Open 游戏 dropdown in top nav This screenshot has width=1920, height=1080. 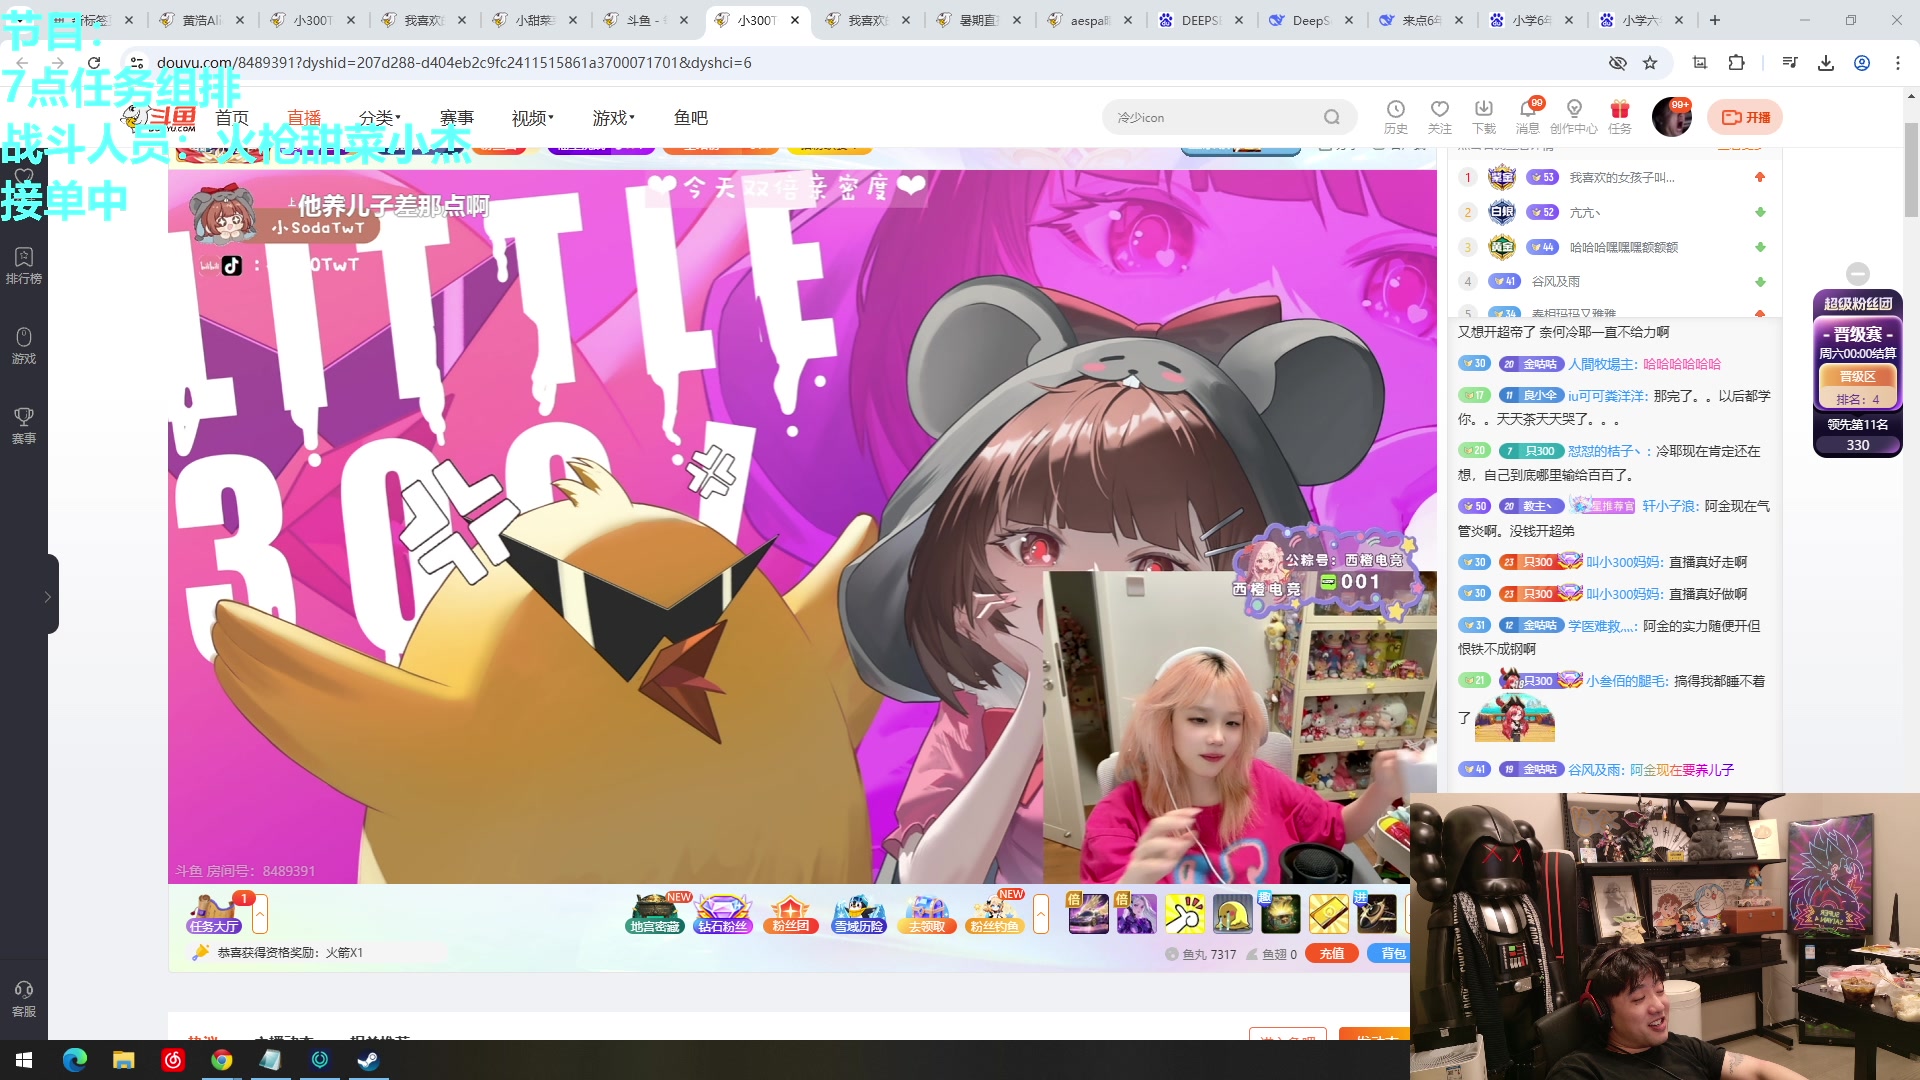pyautogui.click(x=613, y=118)
